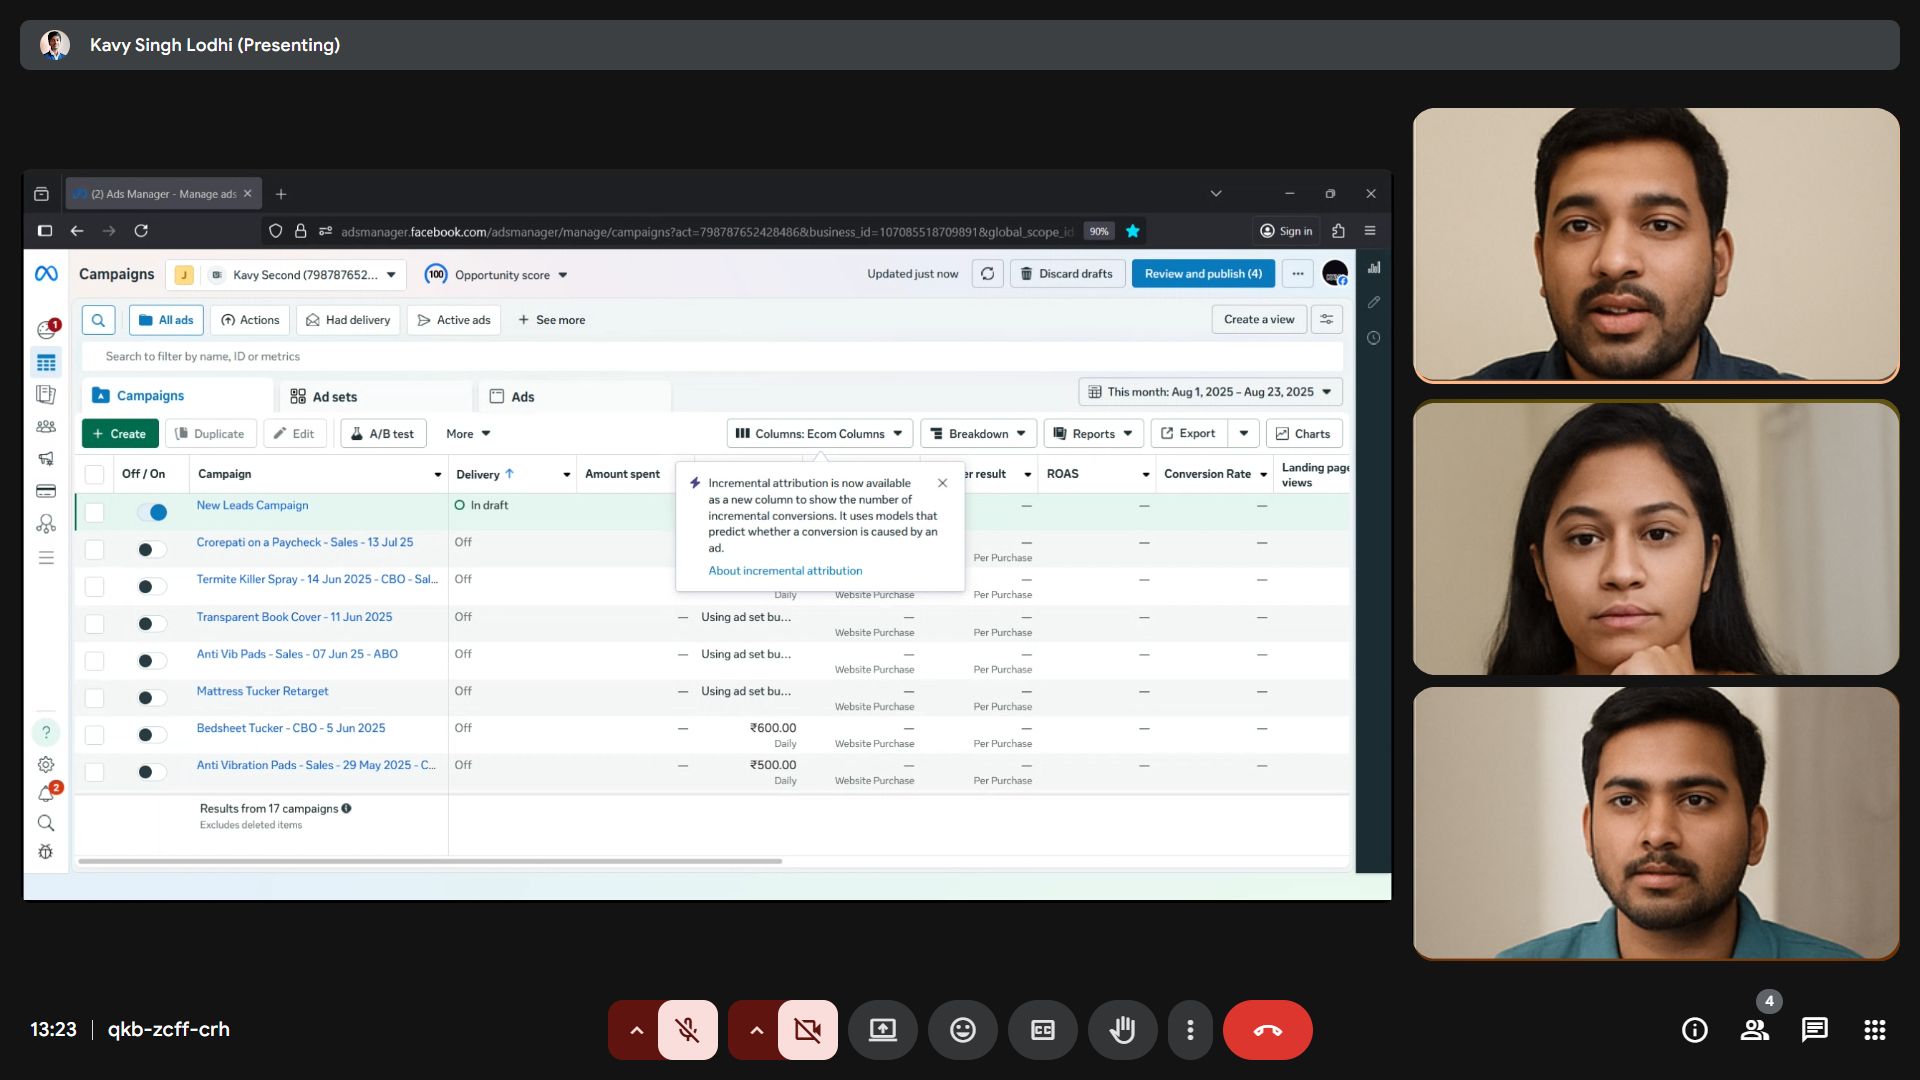Viewport: 1920px width, 1080px height.
Task: Toggle off New Leads Campaign switch
Action: [152, 512]
